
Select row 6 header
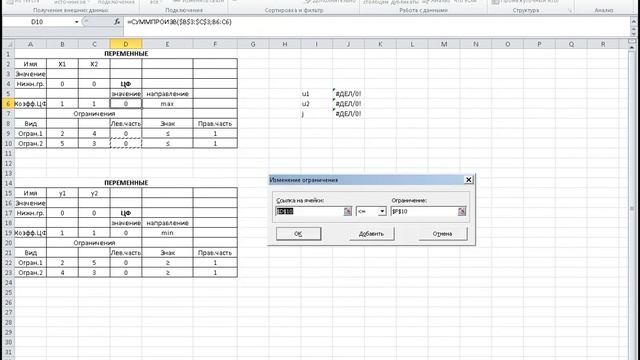(x=8, y=104)
